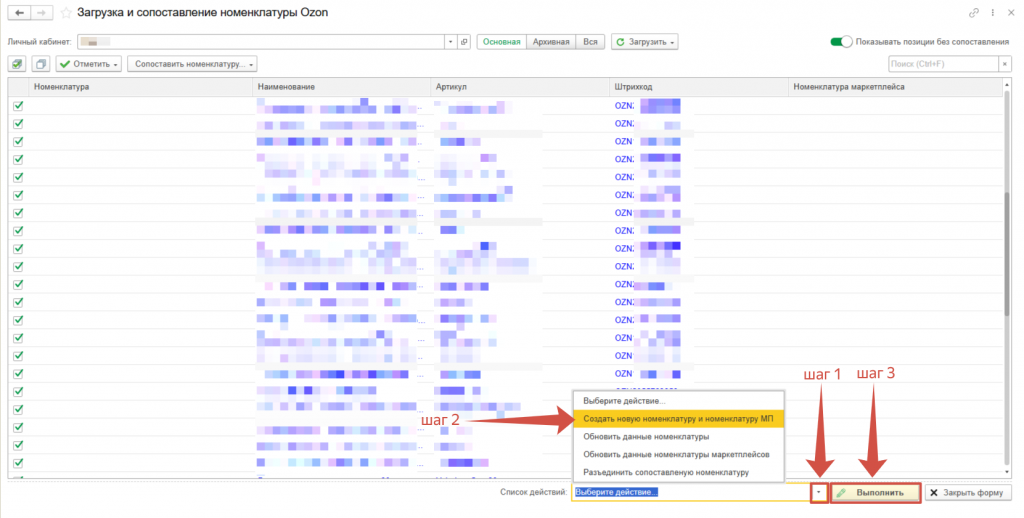This screenshot has height=518, width=1024.
Task: Select Создать новую номенклатуру и номенклатуру МП
Action: tap(678, 419)
